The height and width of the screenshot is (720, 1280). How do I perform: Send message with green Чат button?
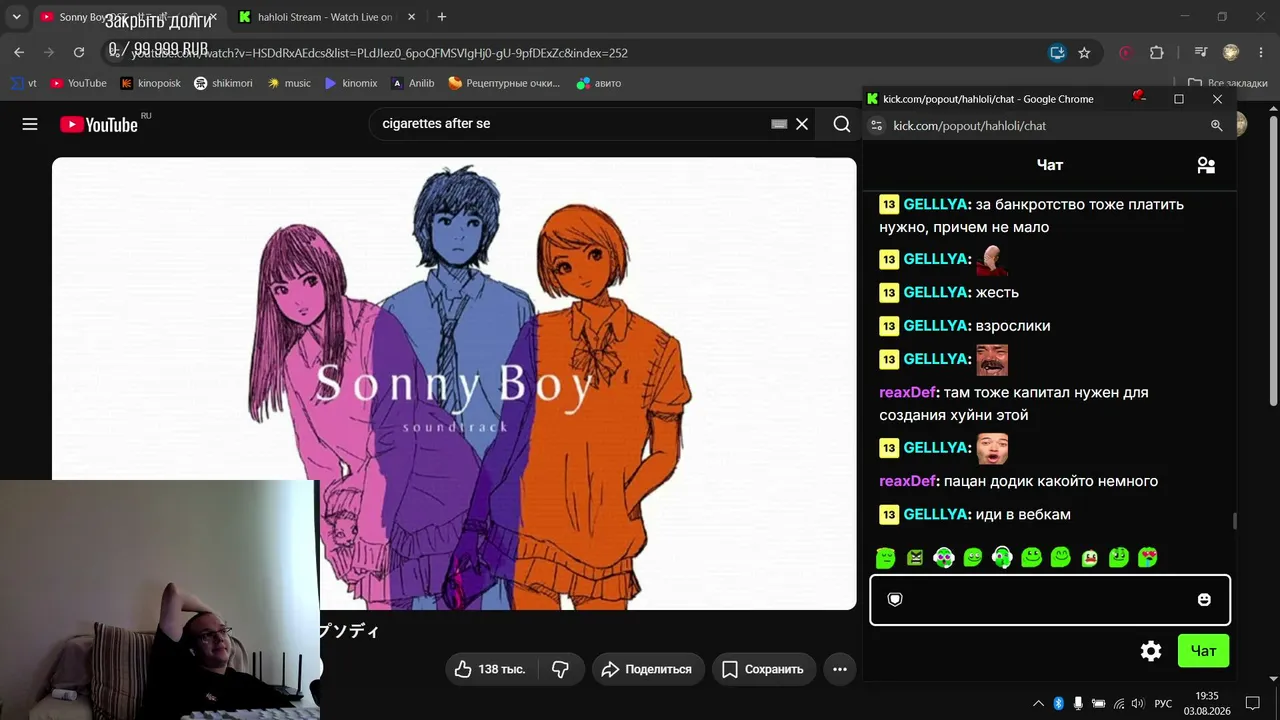1203,651
